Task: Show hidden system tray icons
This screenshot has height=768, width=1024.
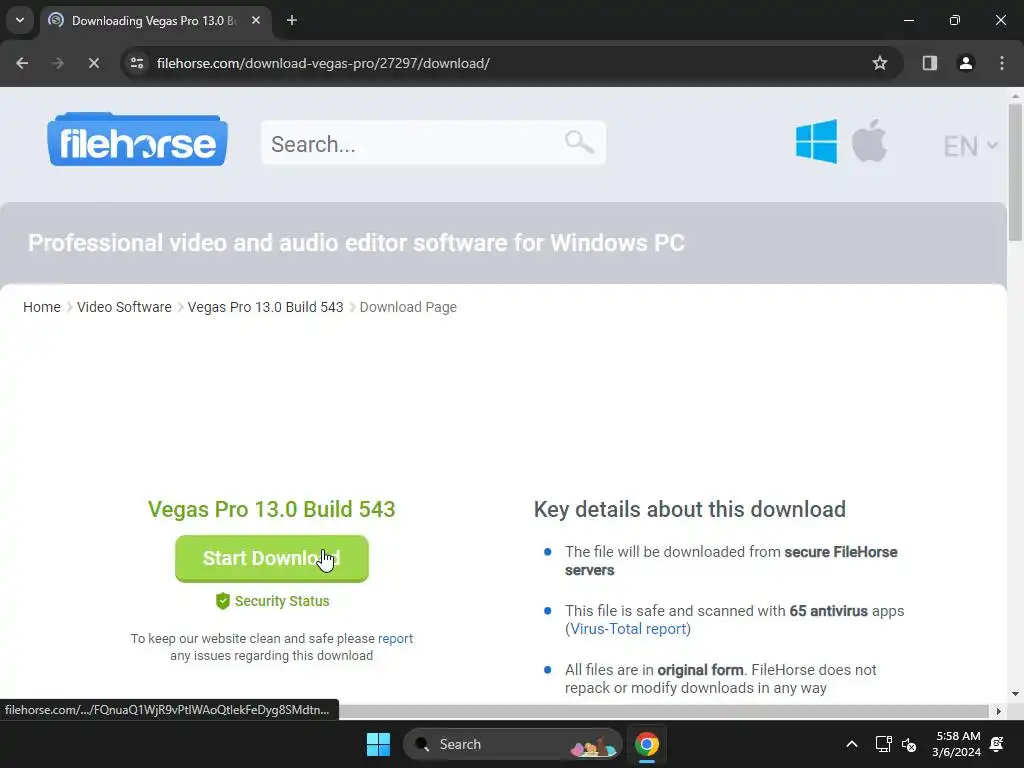Action: (x=852, y=744)
